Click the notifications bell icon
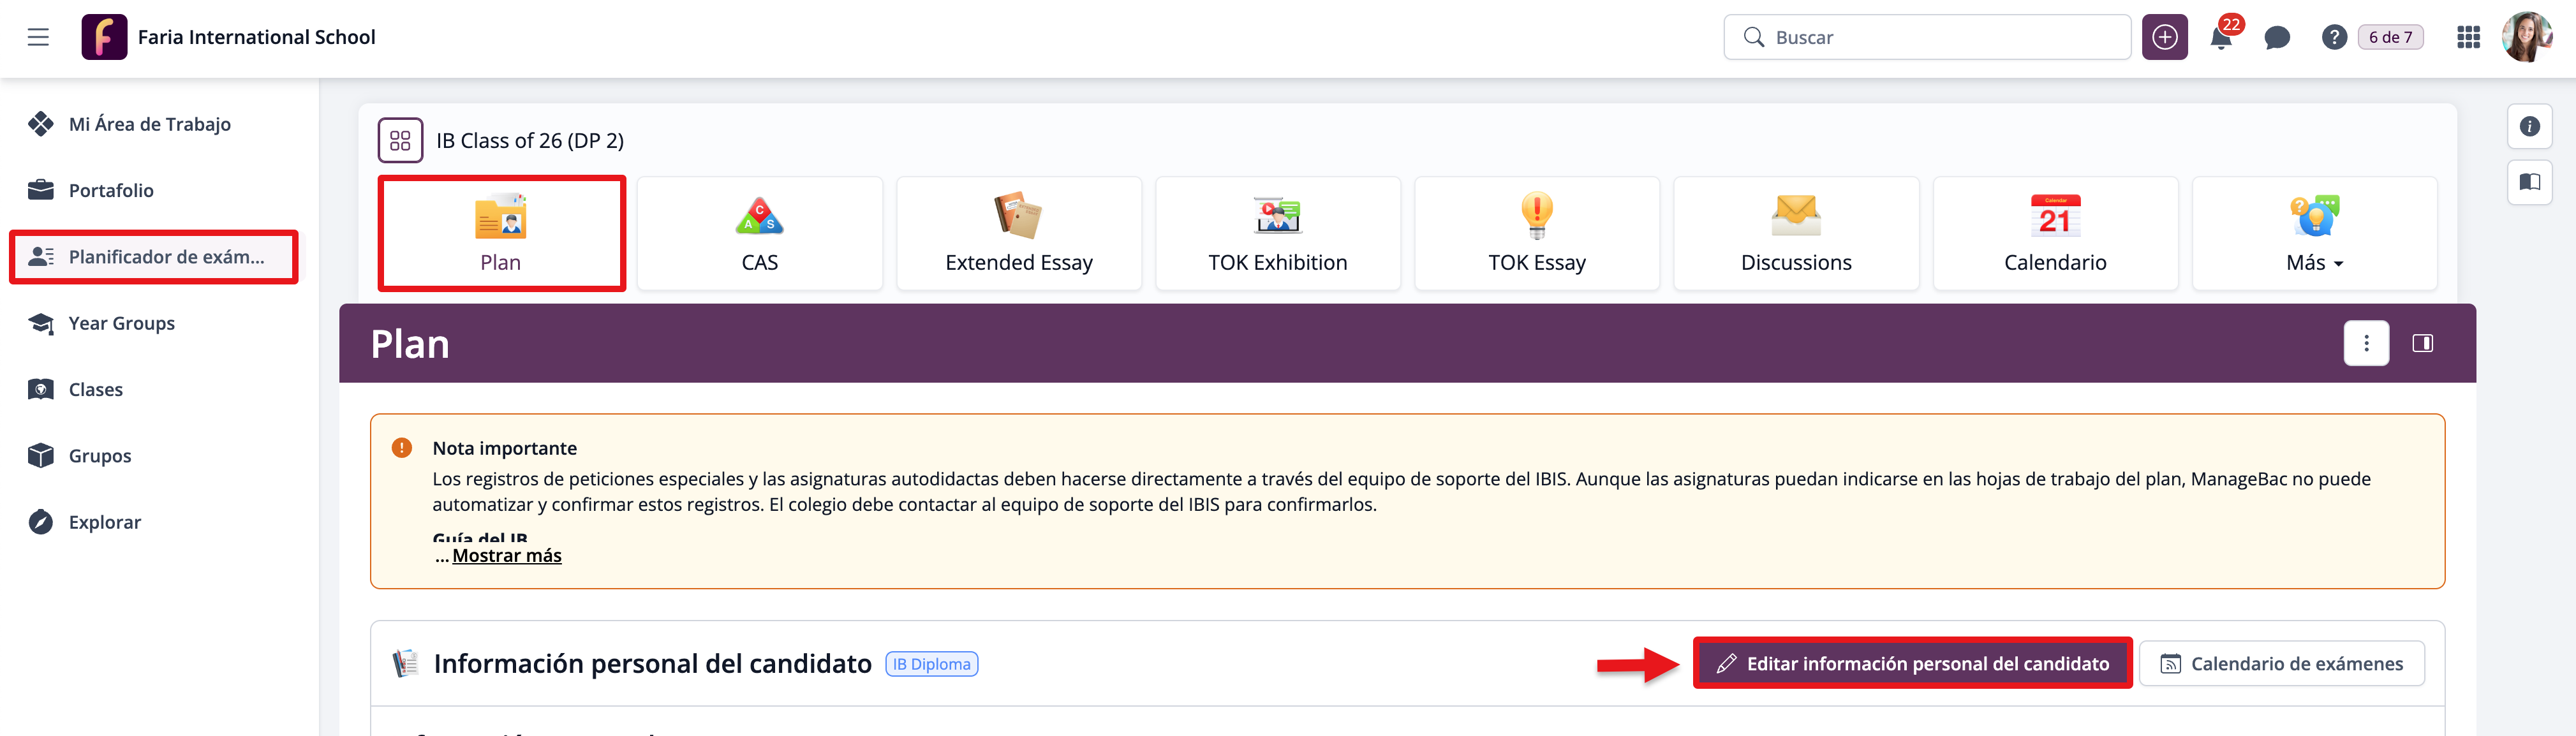2576x736 pixels. point(2221,38)
